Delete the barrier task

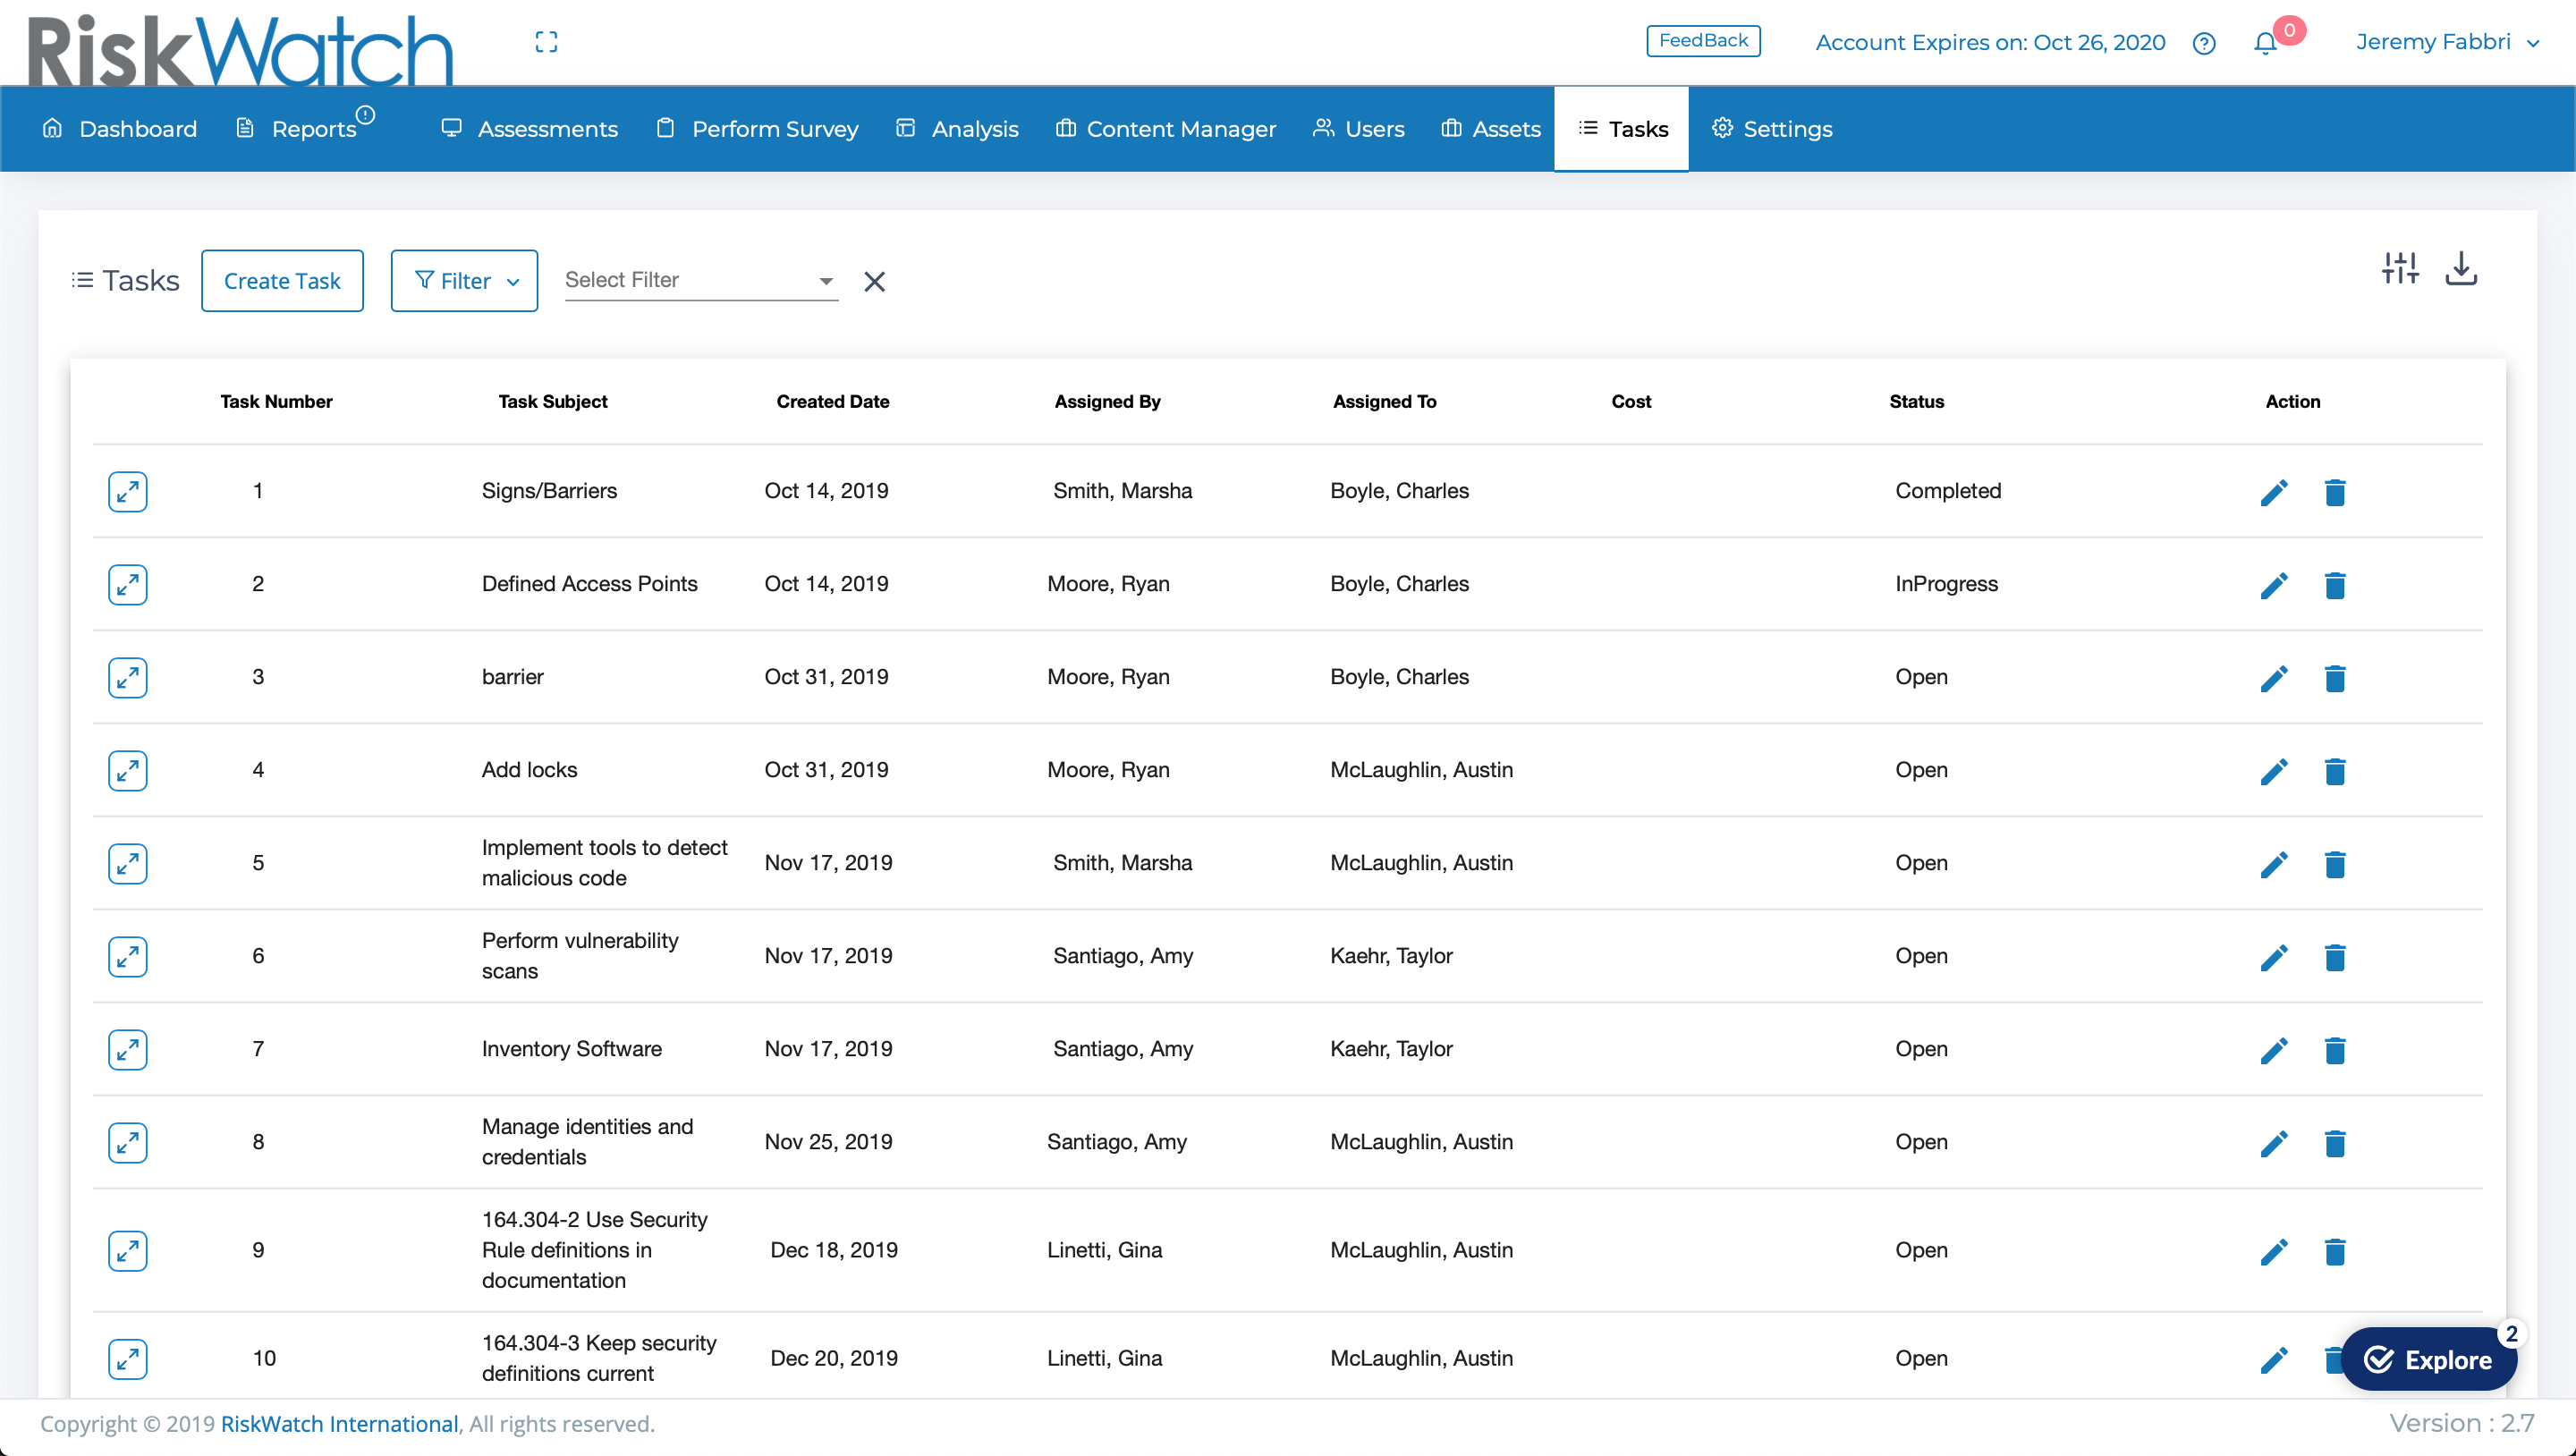[2336, 678]
